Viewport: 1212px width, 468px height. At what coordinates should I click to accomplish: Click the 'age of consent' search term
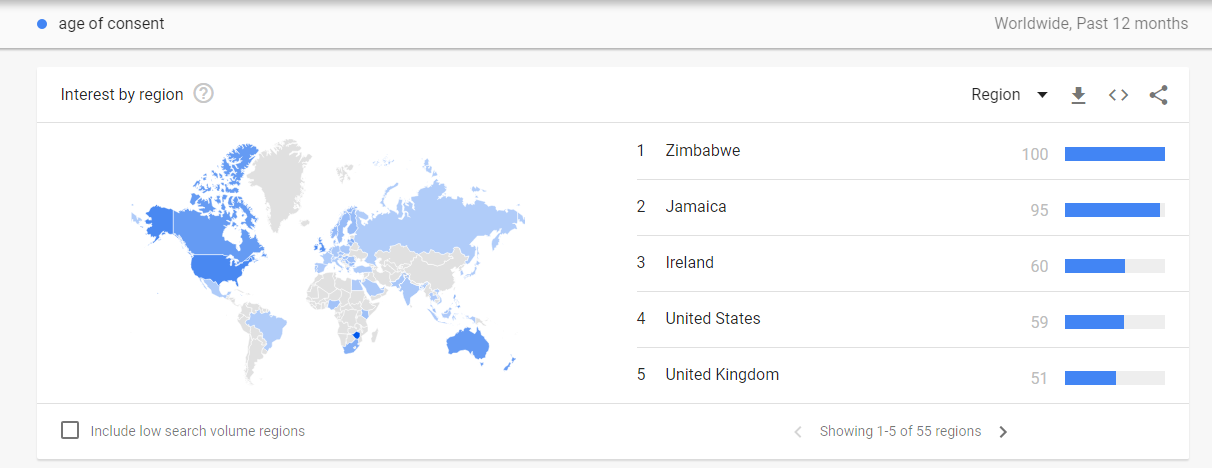(111, 24)
